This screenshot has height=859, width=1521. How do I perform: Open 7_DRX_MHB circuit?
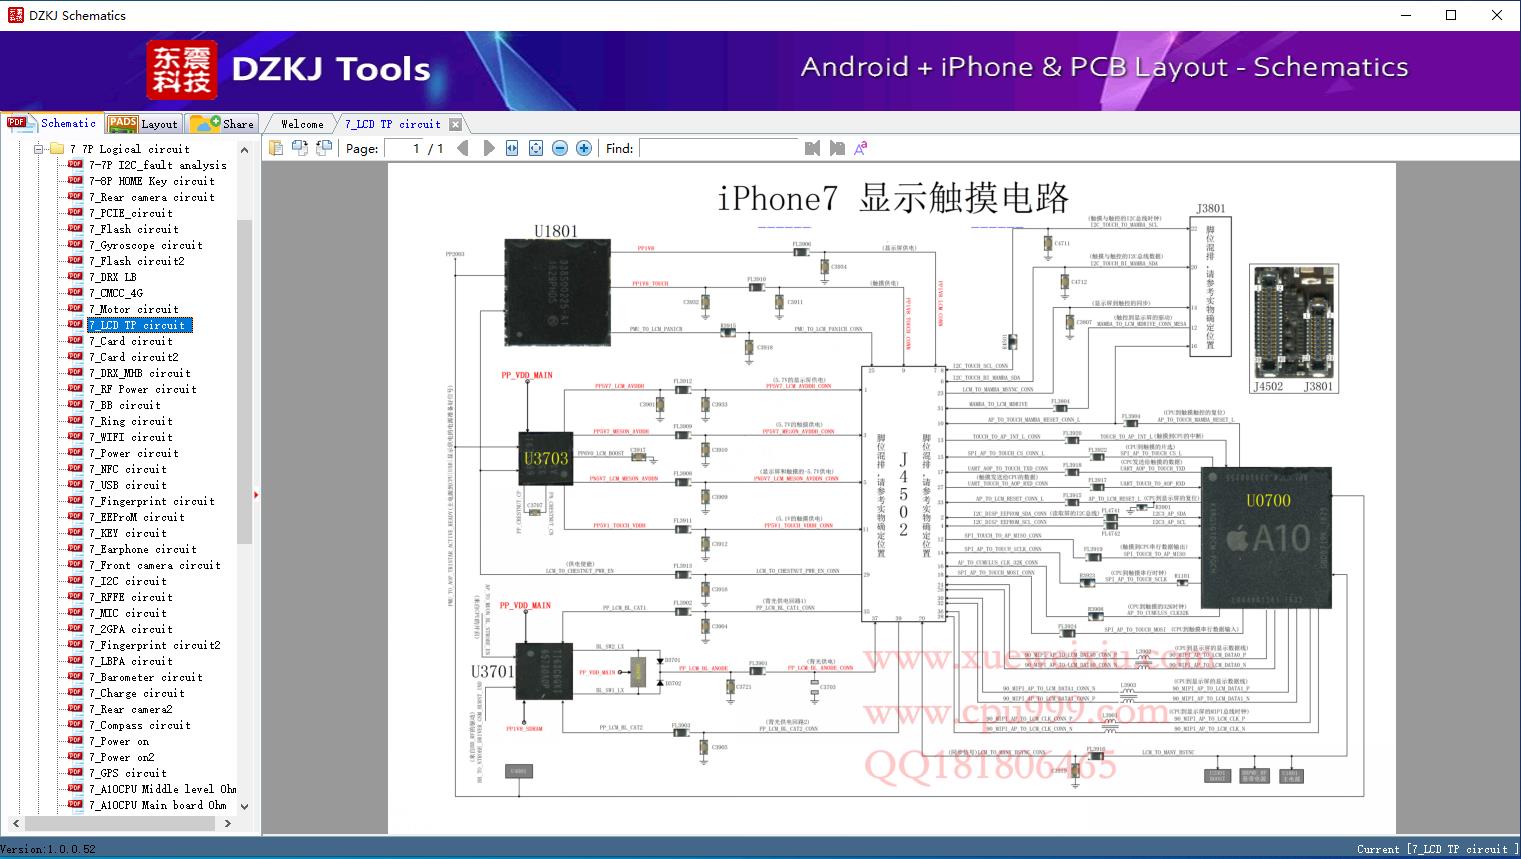pos(139,373)
